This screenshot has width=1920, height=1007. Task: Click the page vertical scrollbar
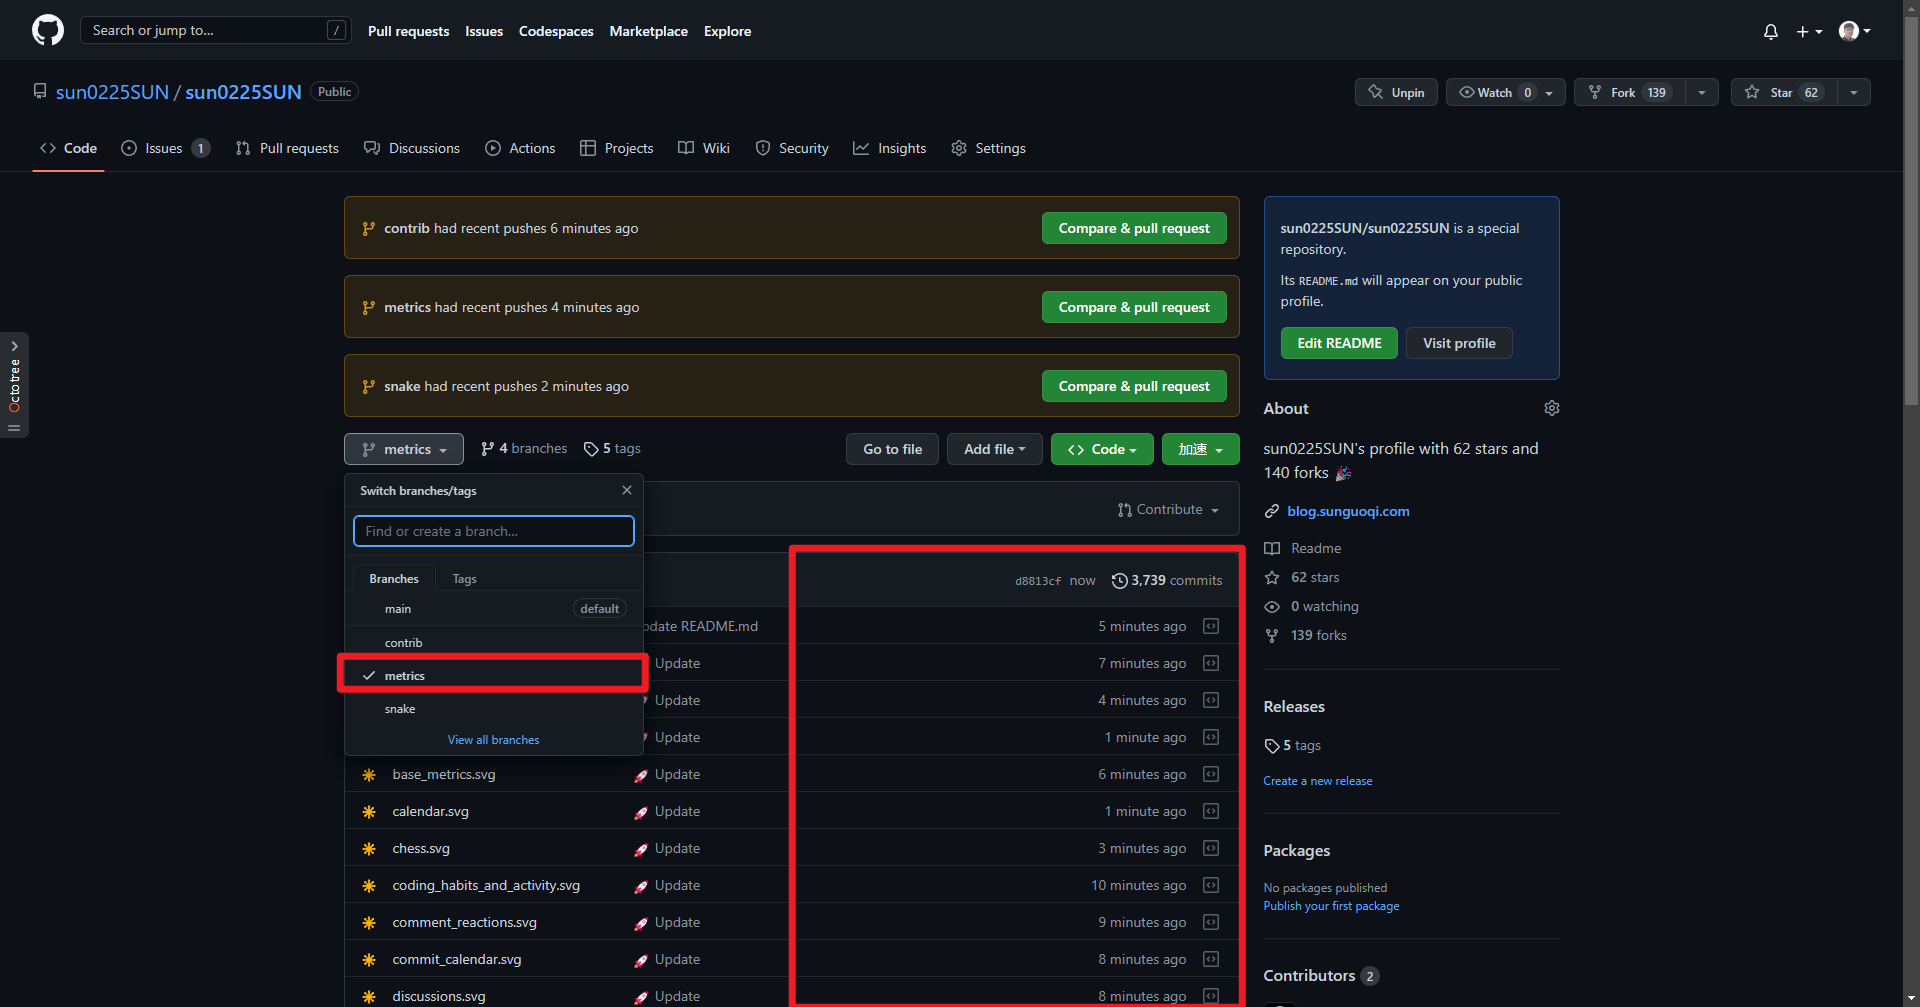click(1911, 210)
